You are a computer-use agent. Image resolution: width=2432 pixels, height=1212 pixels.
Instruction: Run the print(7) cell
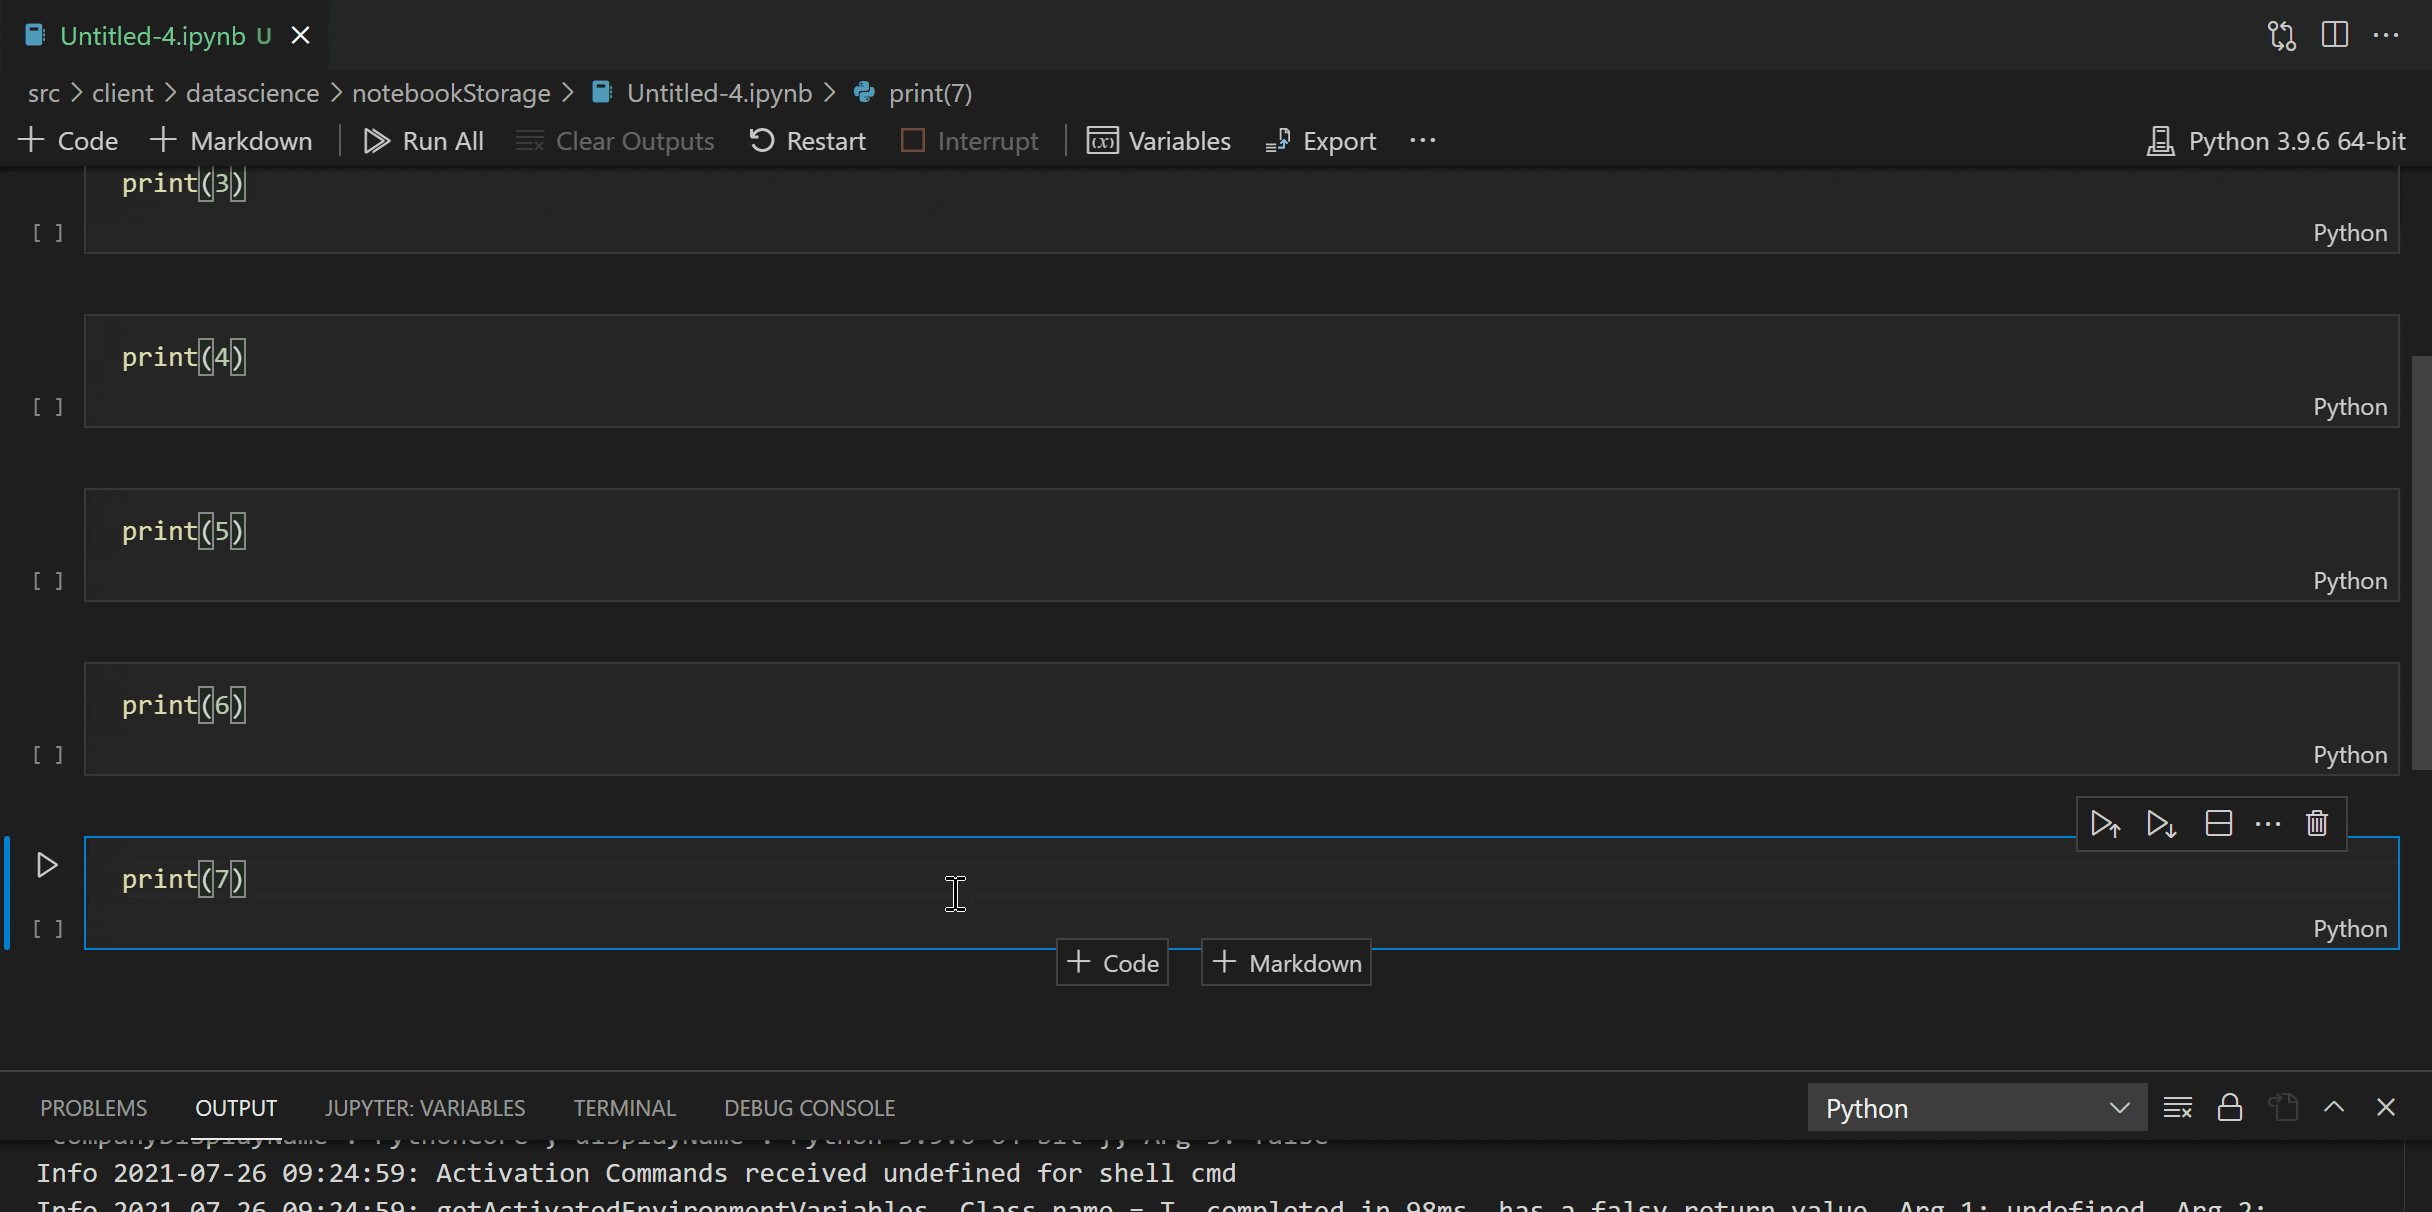tap(46, 866)
